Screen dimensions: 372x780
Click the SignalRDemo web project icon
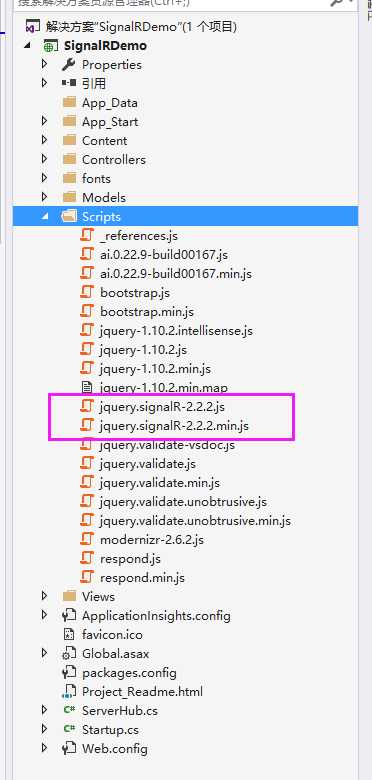point(50,46)
